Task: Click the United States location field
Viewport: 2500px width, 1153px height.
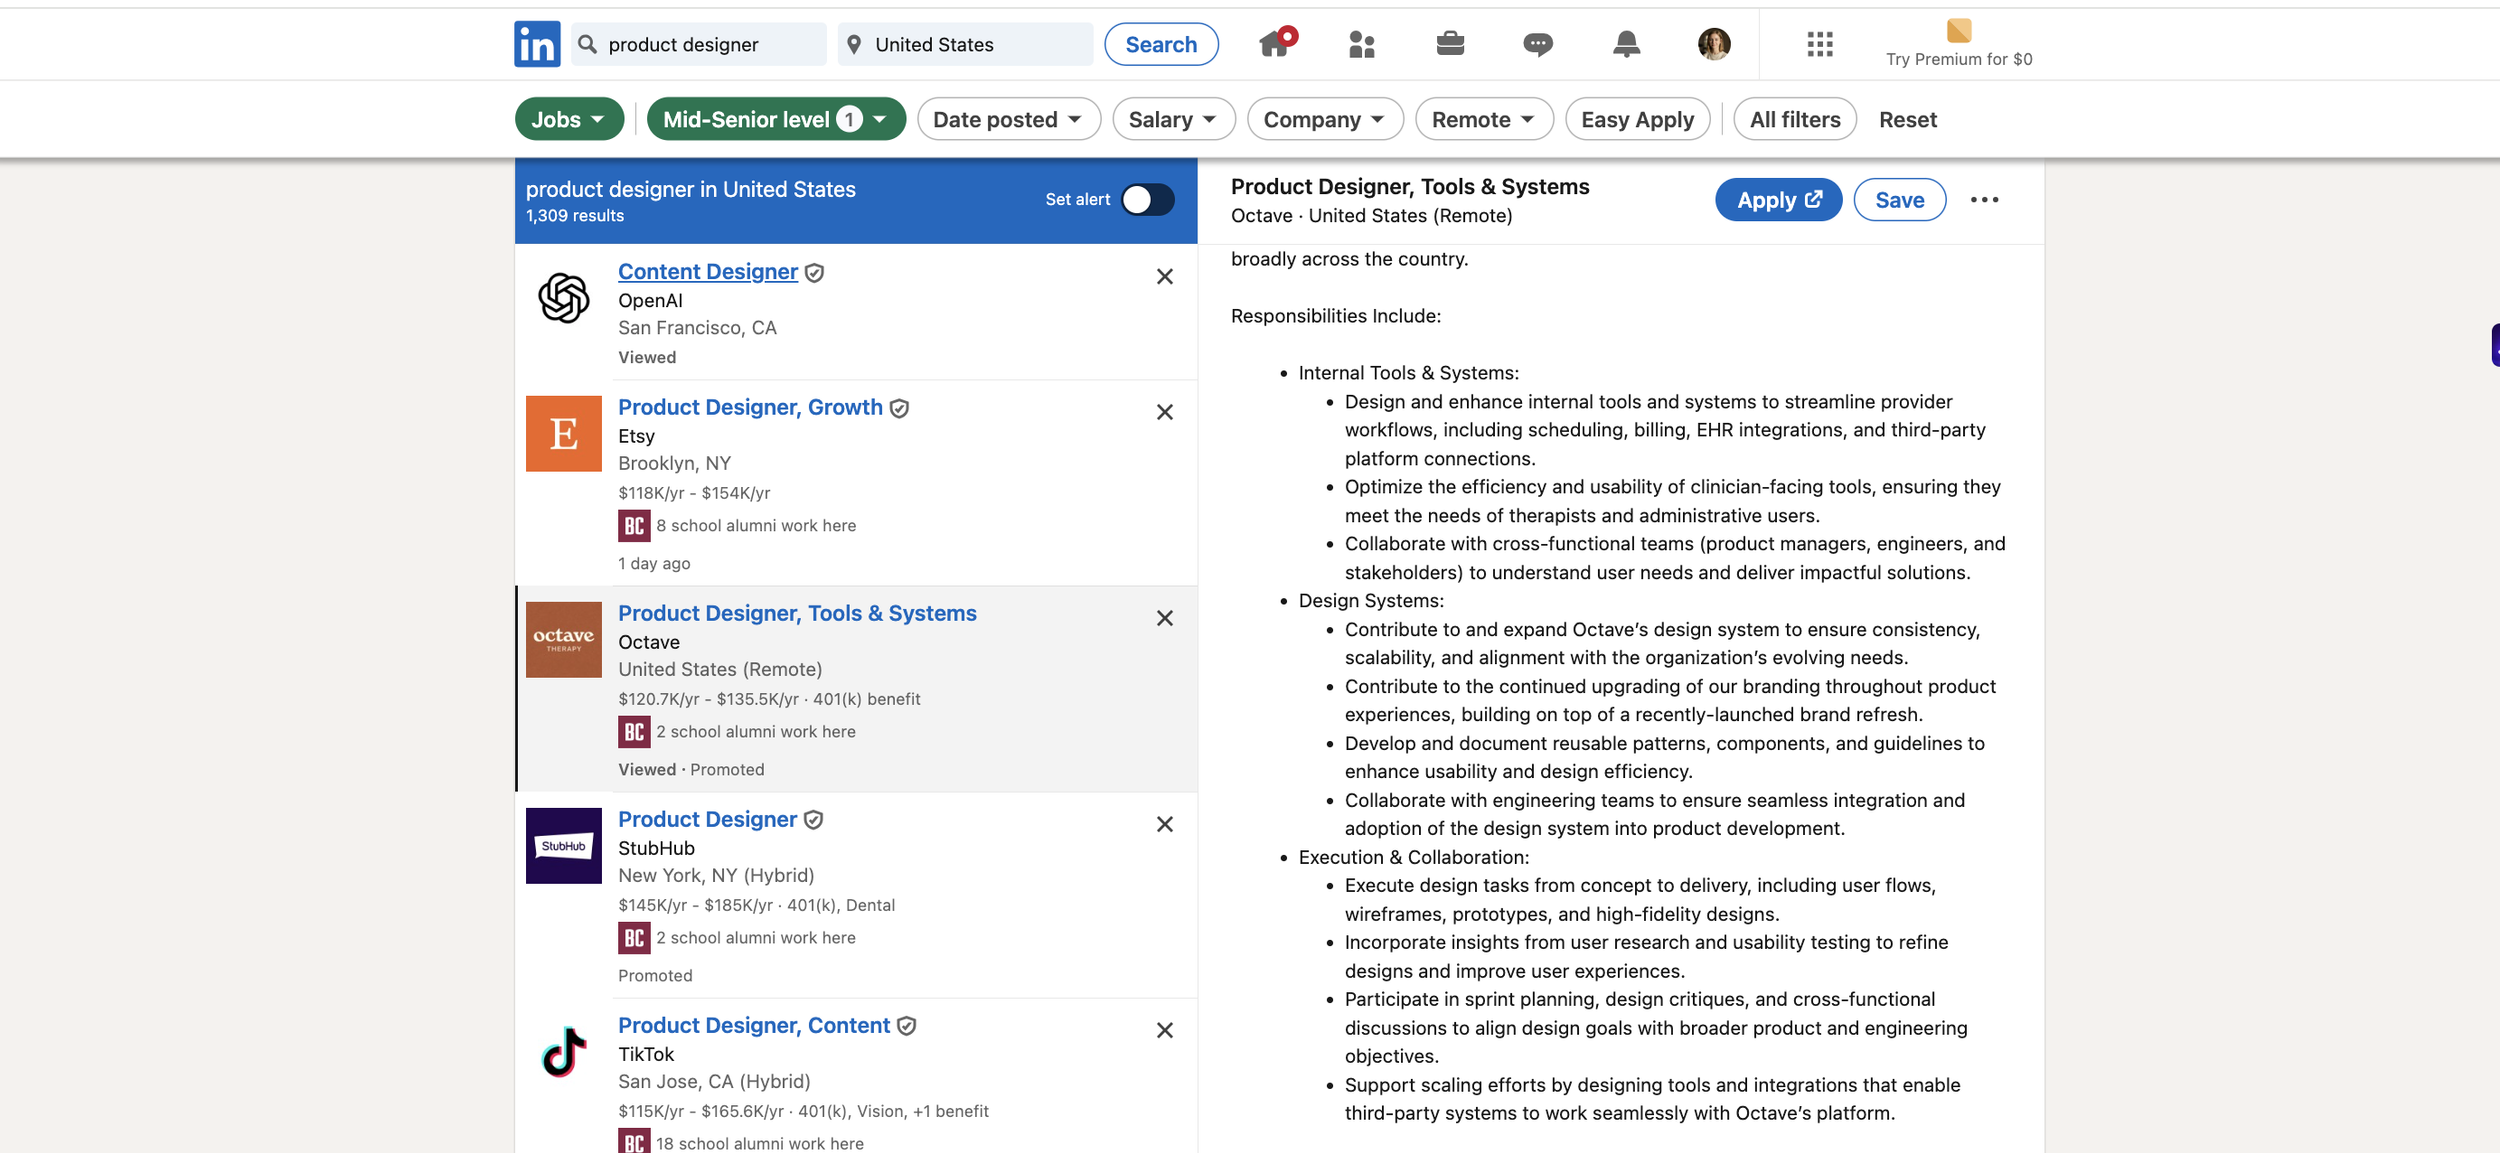Action: coord(965,45)
